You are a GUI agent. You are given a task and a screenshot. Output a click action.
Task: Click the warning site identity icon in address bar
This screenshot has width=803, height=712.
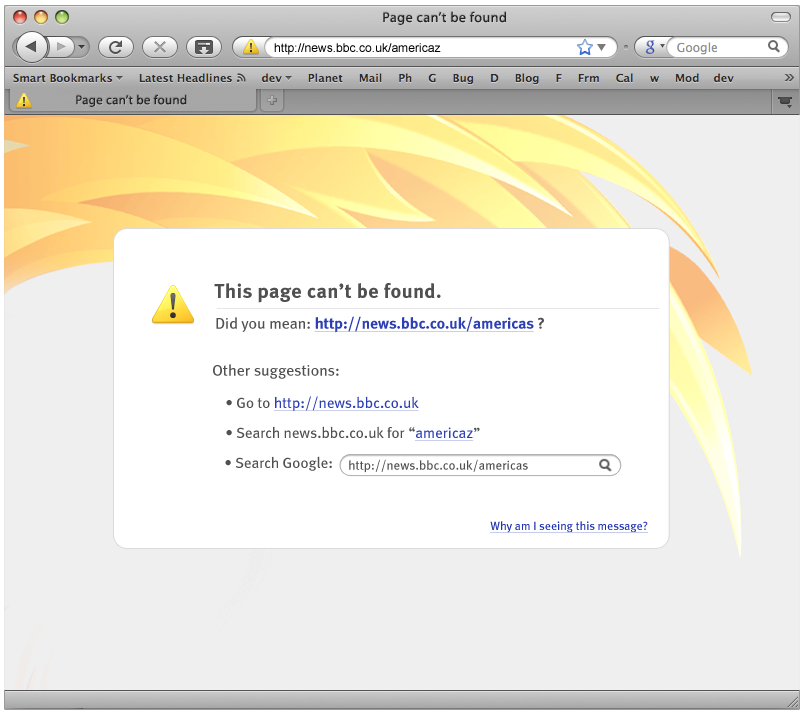(250, 48)
